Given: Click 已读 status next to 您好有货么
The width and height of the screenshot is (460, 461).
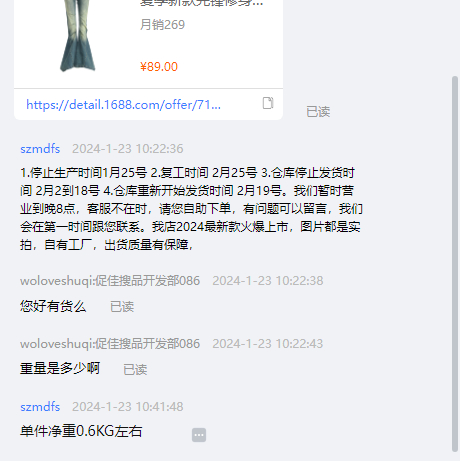Looking at the screenshot, I should [x=122, y=307].
